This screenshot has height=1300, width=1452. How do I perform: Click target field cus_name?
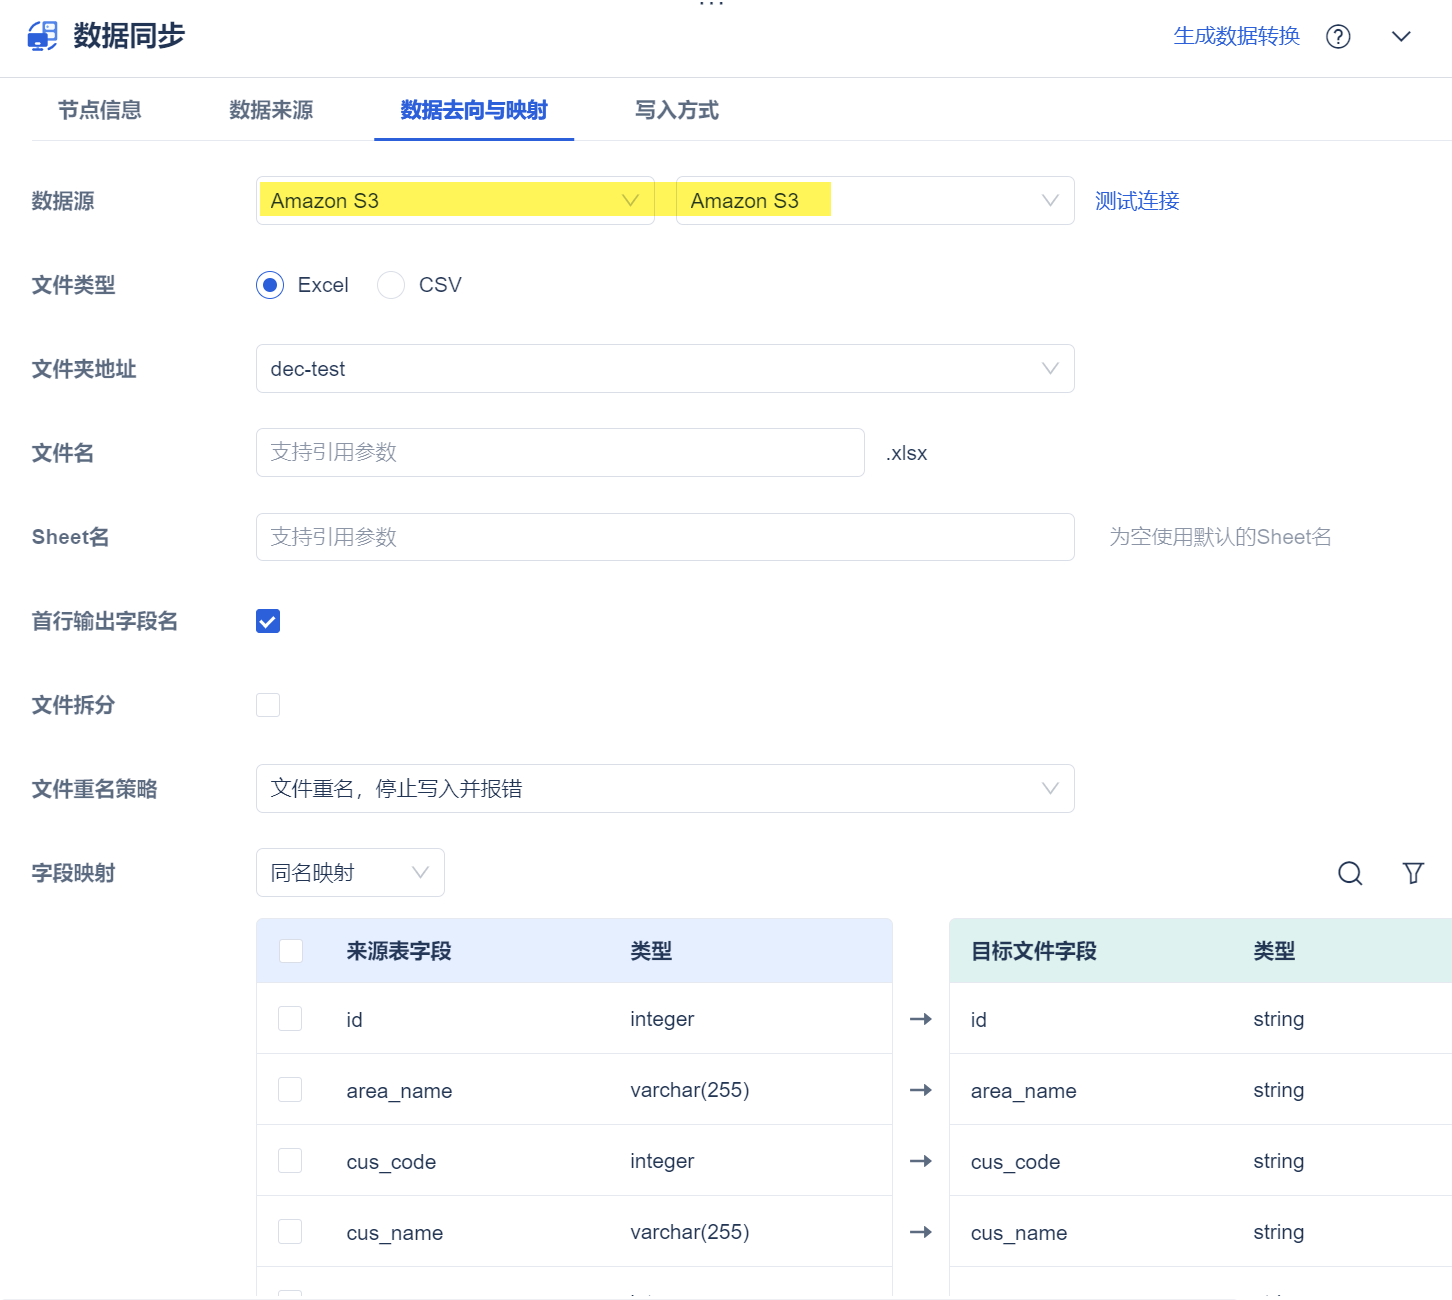1019,1233
